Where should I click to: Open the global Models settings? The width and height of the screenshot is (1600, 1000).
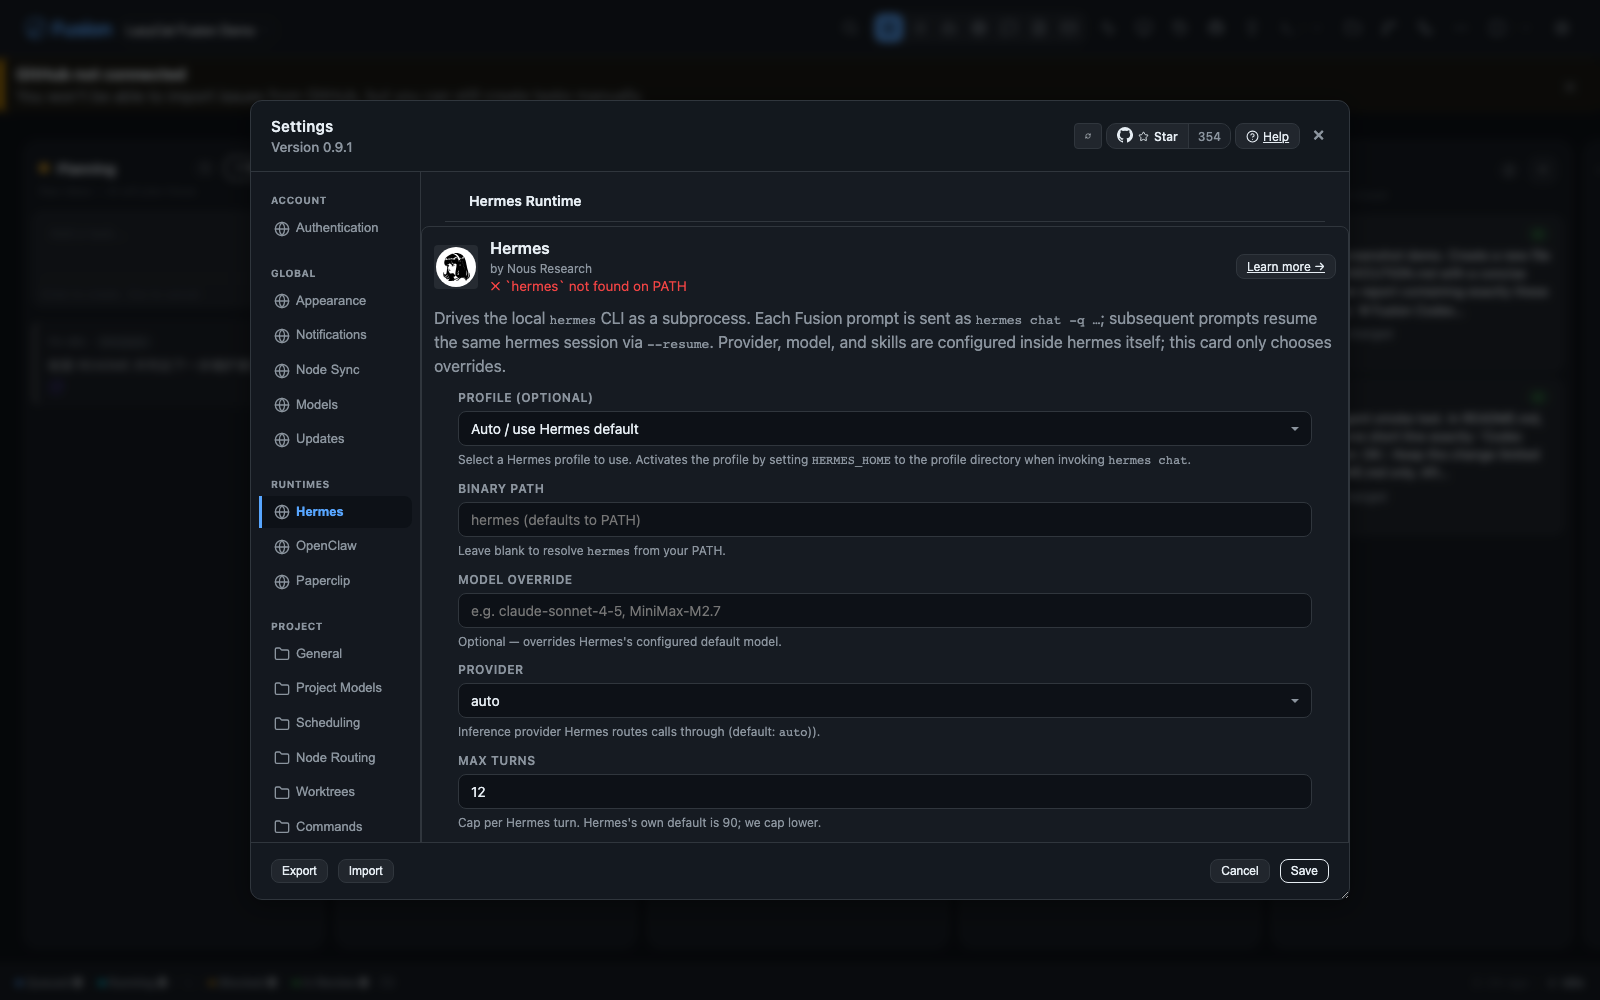pyautogui.click(x=336, y=405)
